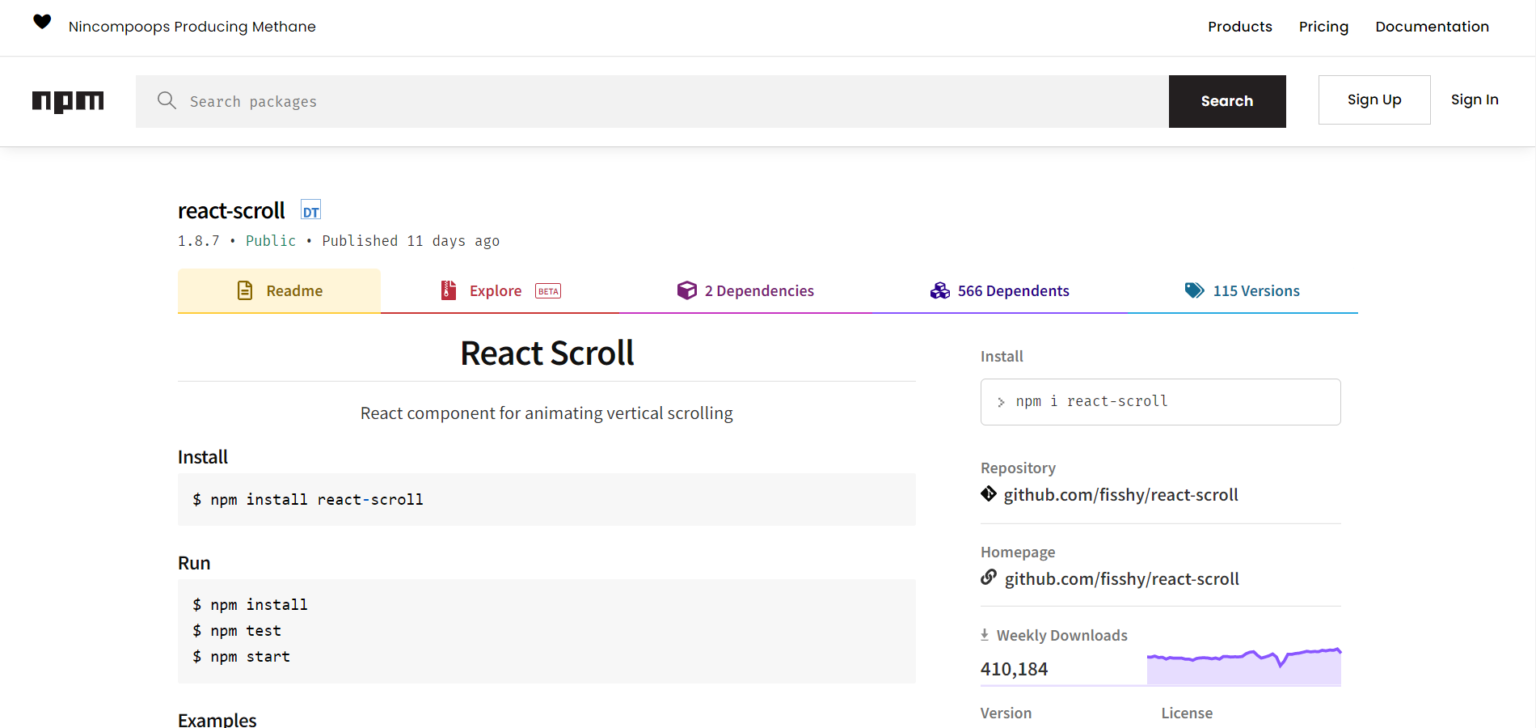Click the npm logo

pyautogui.click(x=67, y=100)
